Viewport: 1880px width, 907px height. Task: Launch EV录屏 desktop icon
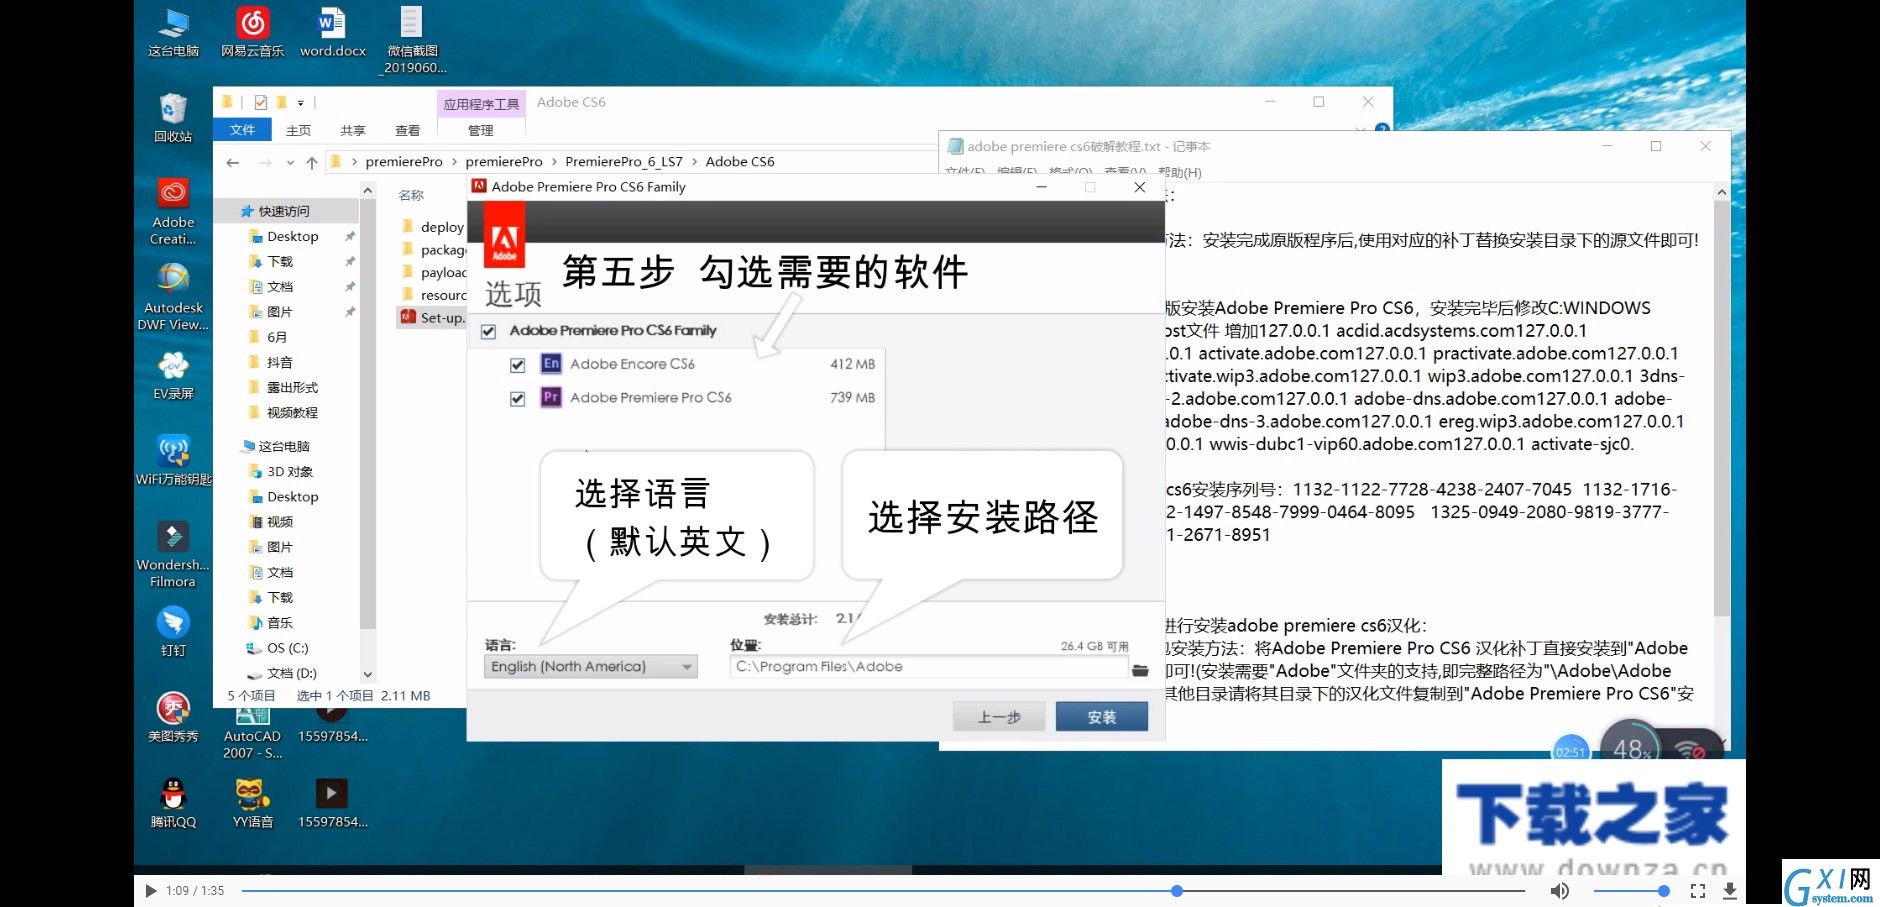[x=173, y=375]
